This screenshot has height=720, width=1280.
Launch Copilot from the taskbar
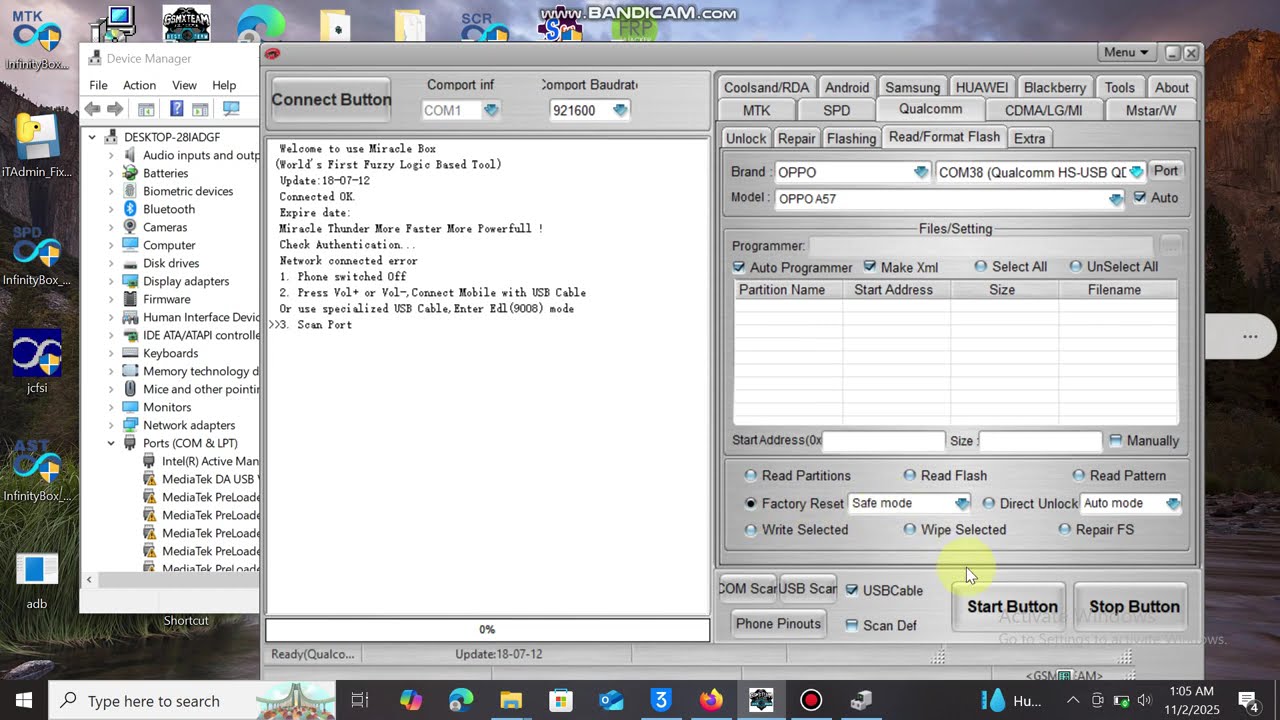pos(411,701)
